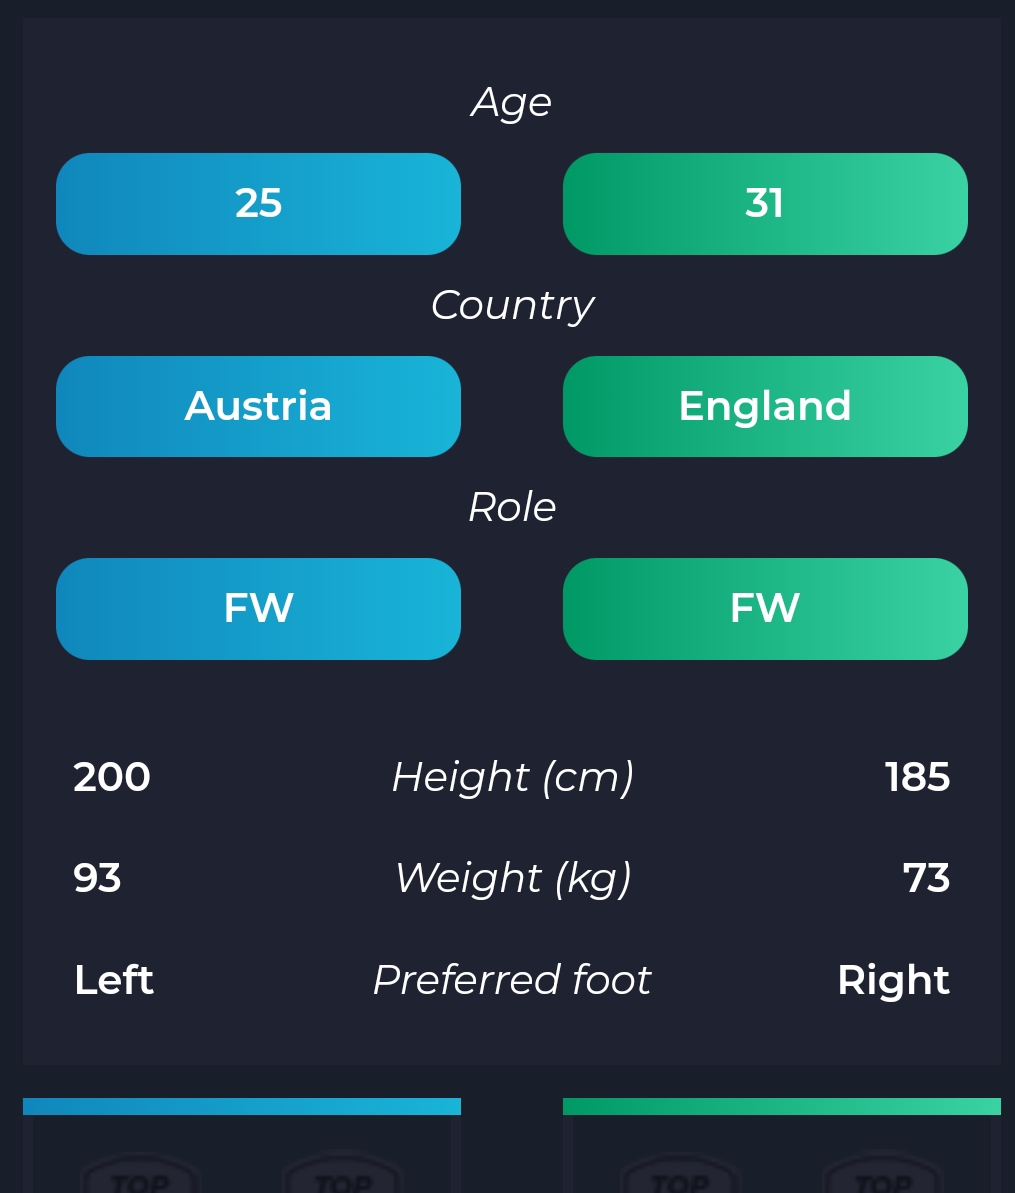Select the height value 185
1015x1193 pixels.
tap(918, 778)
